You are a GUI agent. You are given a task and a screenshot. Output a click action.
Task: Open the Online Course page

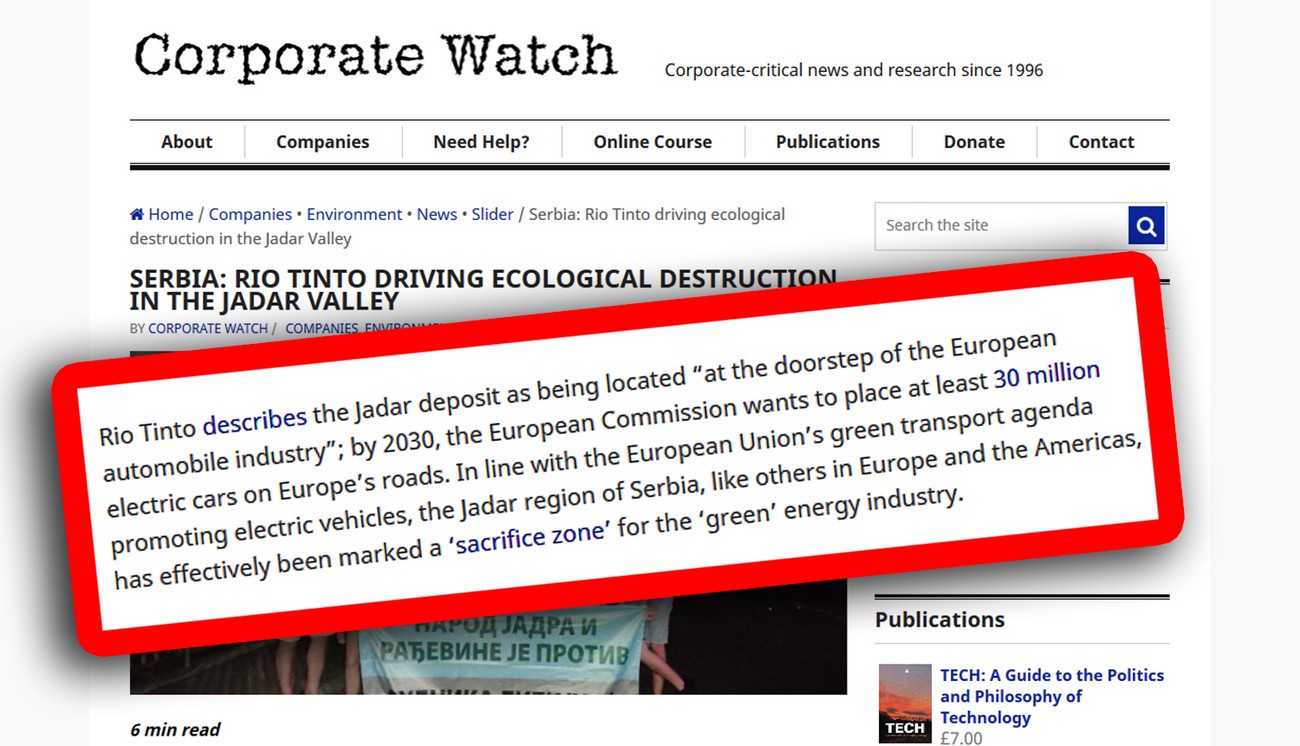tap(653, 142)
